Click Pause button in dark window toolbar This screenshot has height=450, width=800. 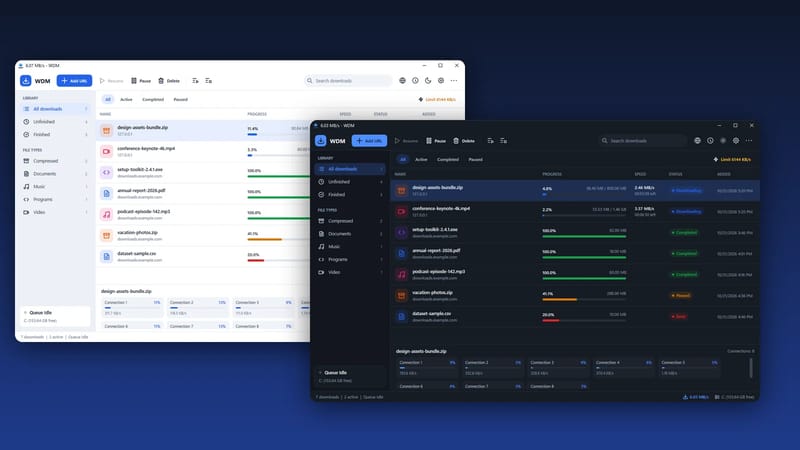click(436, 141)
